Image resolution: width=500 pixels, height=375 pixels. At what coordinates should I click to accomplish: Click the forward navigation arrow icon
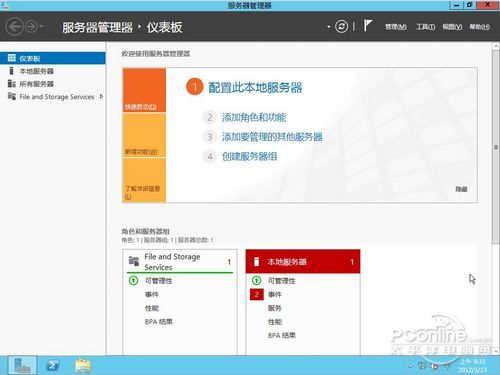click(31, 26)
